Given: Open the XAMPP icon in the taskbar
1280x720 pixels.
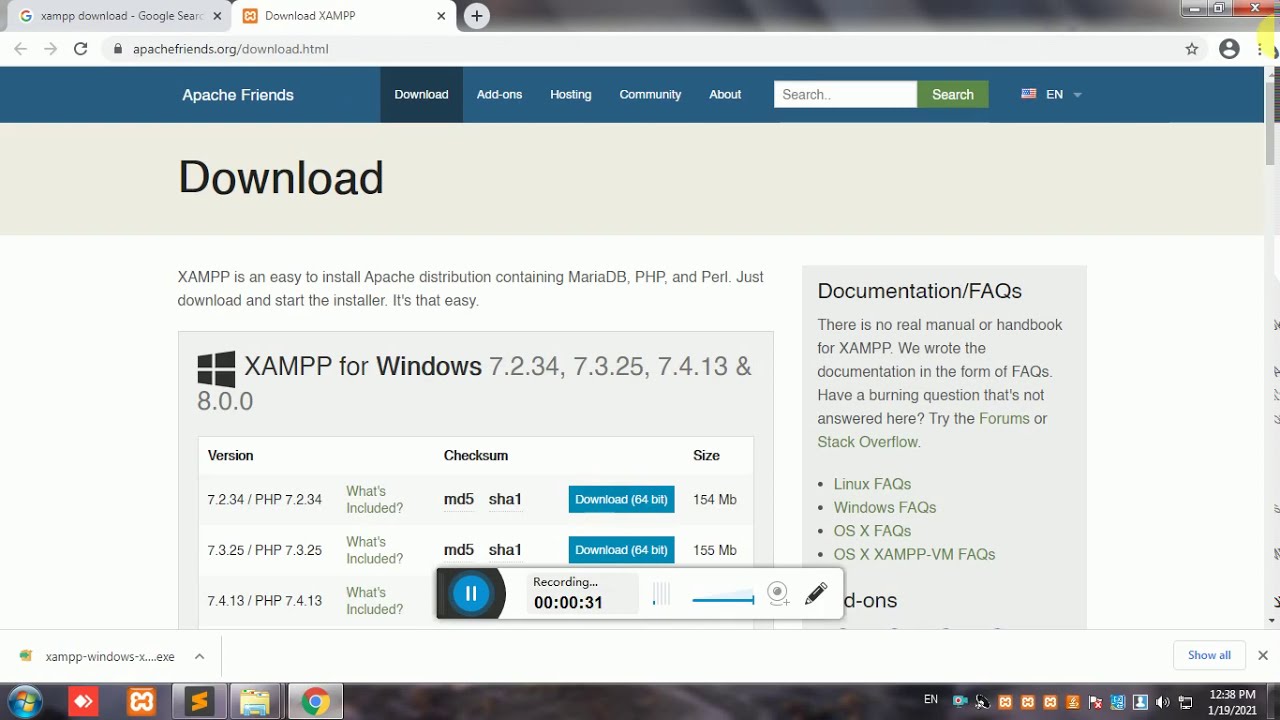Looking at the screenshot, I should [142, 702].
